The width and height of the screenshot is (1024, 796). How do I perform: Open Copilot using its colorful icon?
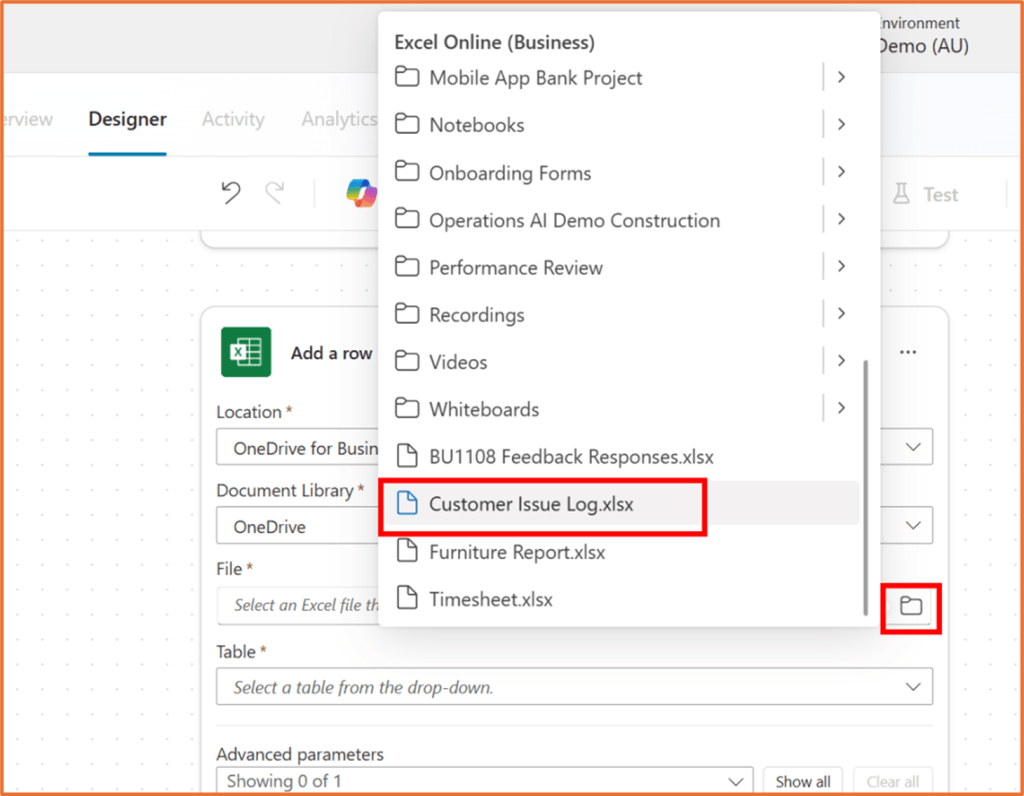362,192
